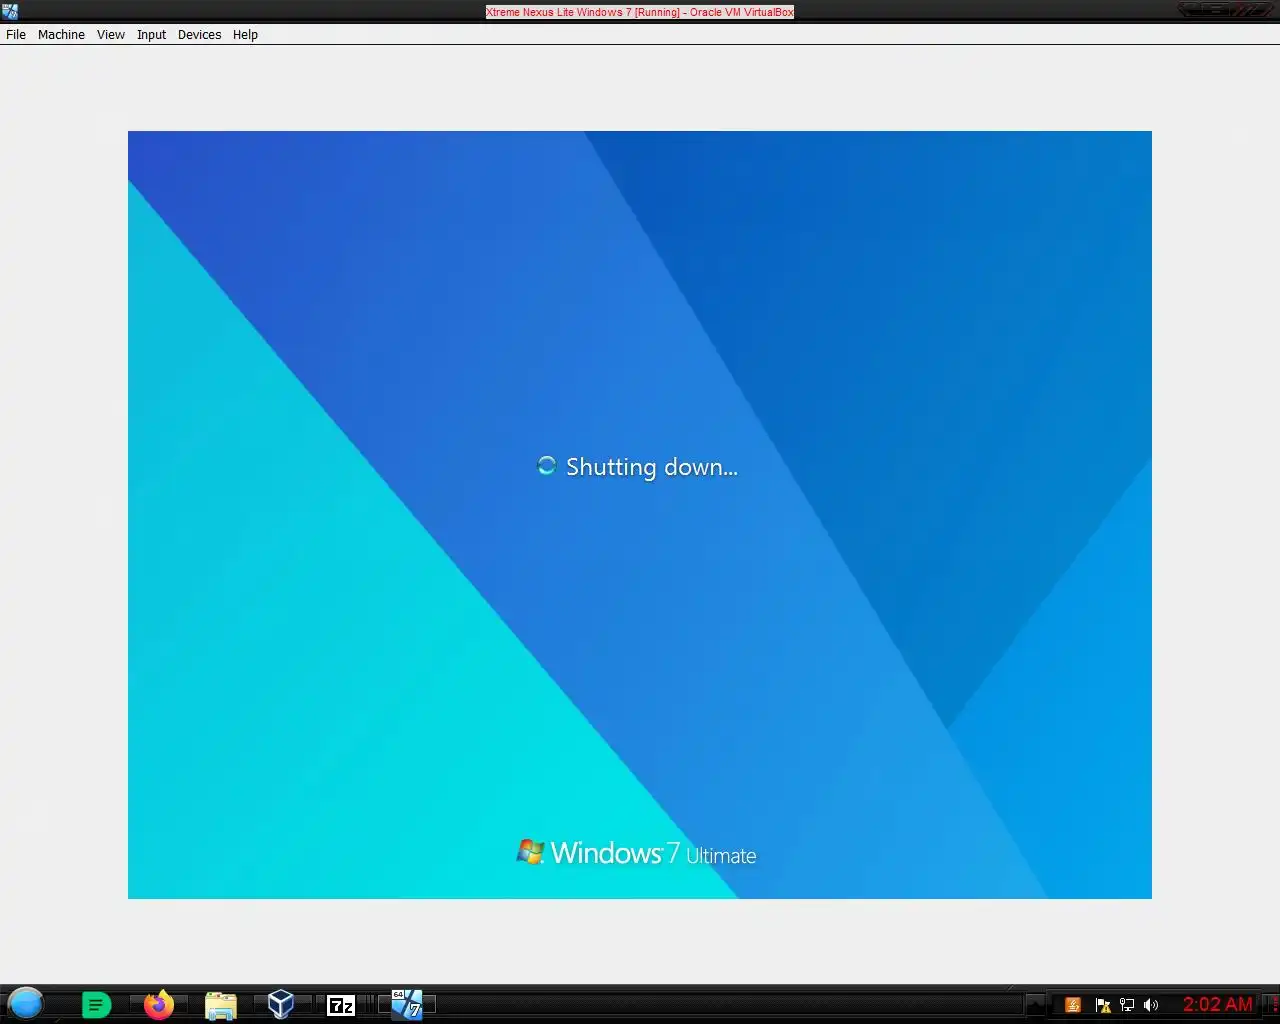Screen dimensions: 1280x1024
Task: Open Windows Explorer from the taskbar
Action: coord(220,1005)
